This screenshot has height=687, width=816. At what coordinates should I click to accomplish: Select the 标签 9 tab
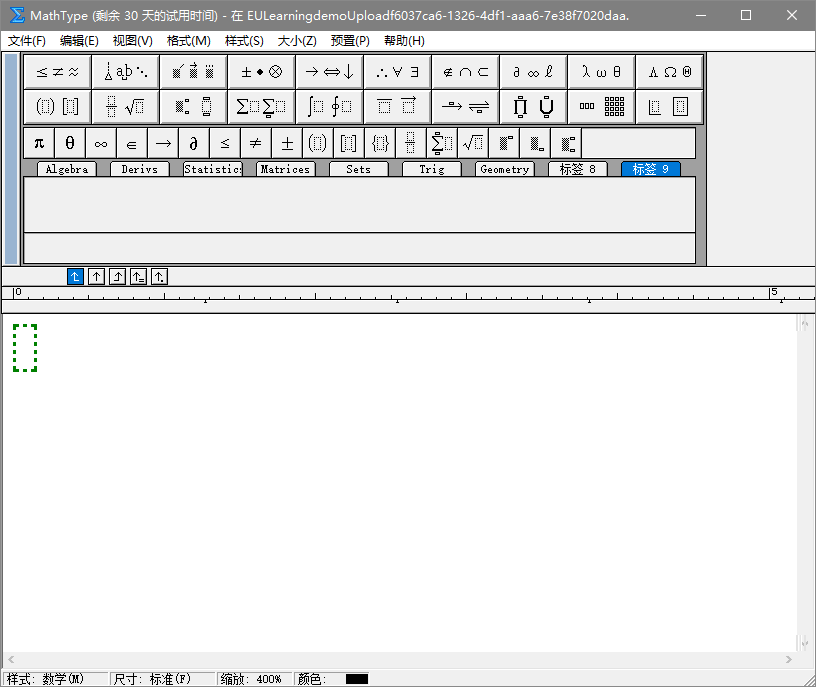click(x=651, y=169)
